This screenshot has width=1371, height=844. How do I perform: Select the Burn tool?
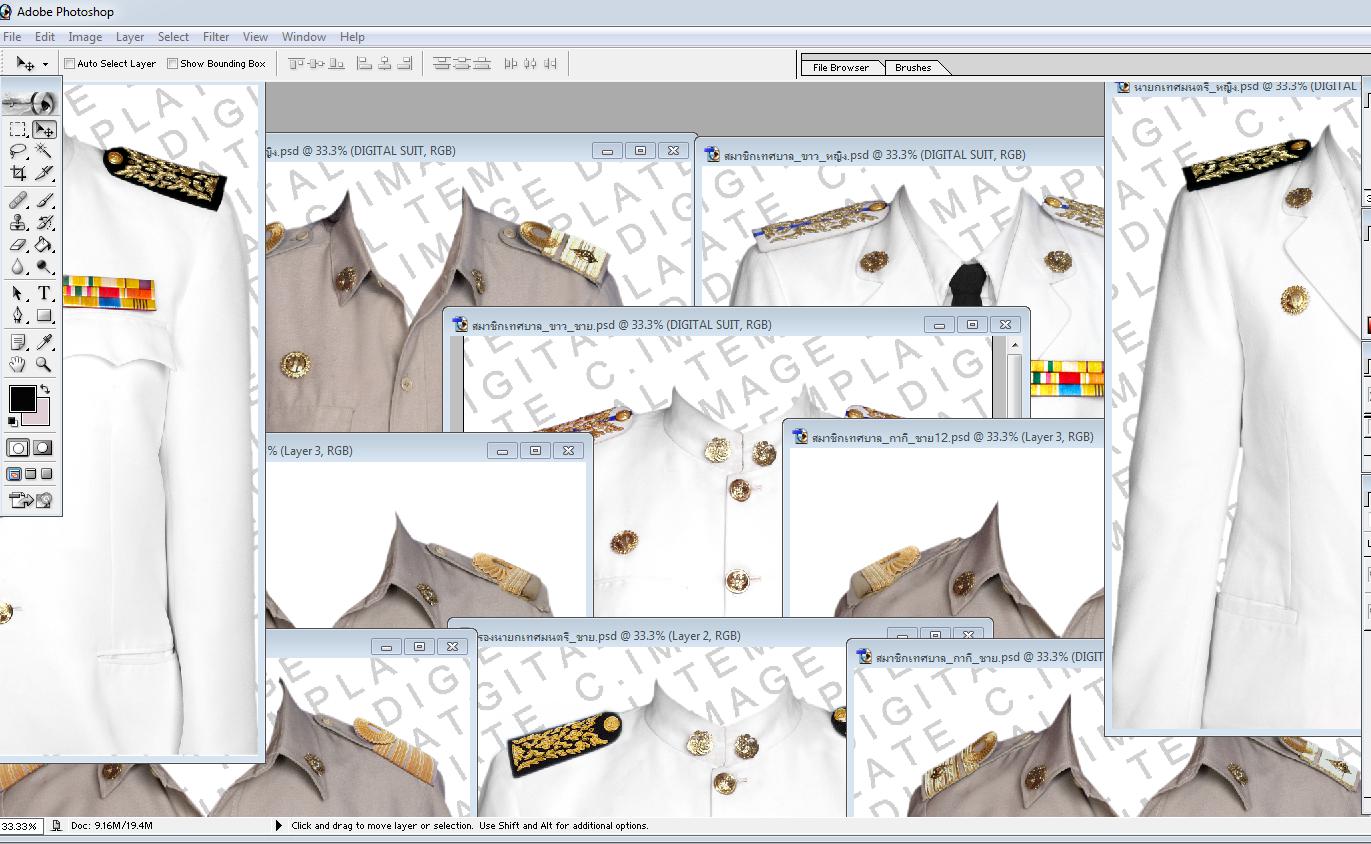[44, 266]
